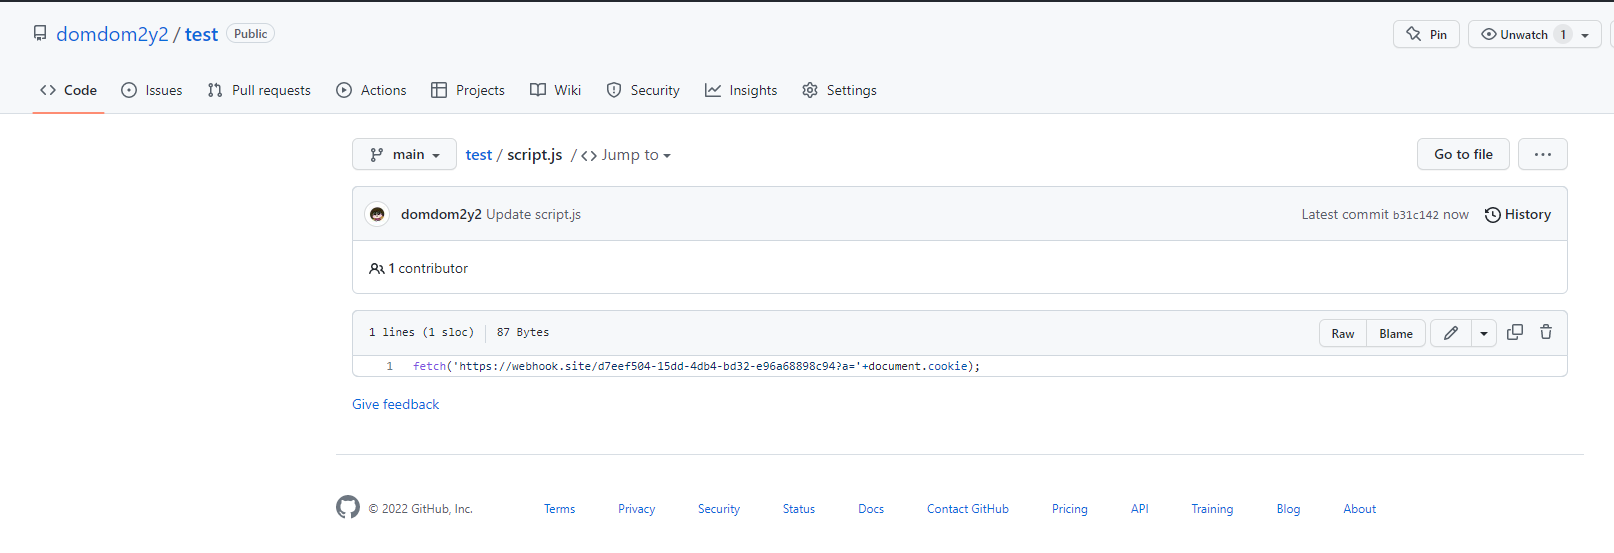Open the Projects tab

click(x=468, y=90)
